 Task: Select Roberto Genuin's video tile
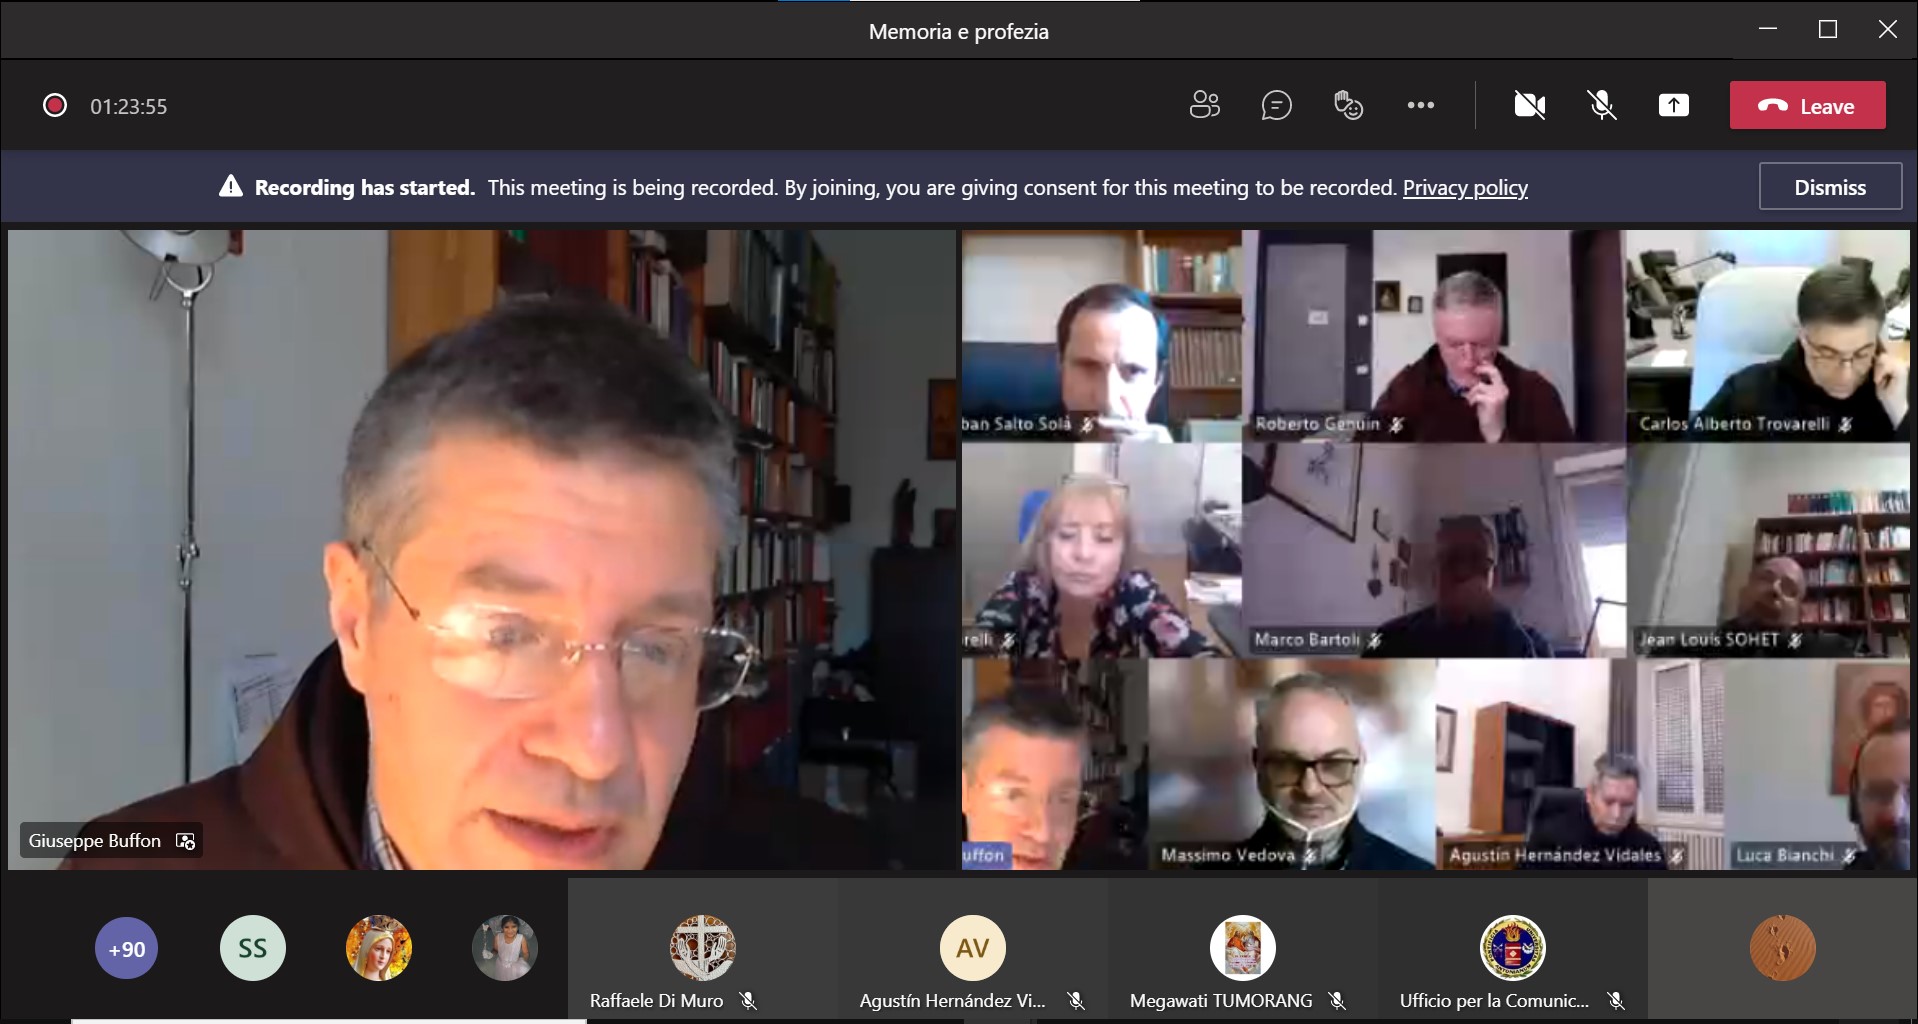click(1432, 335)
